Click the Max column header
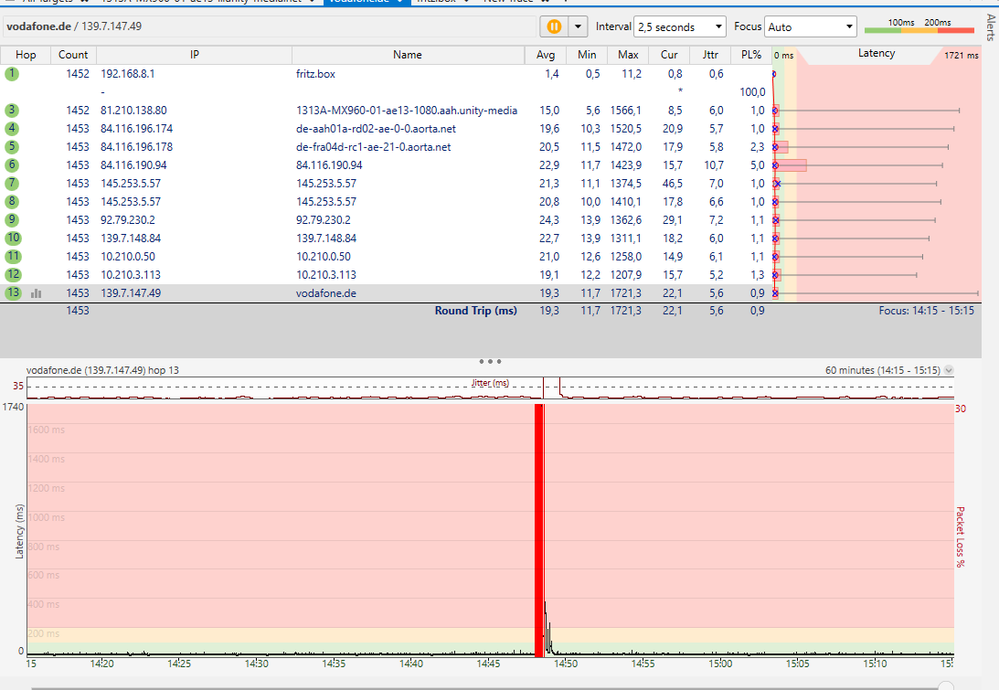This screenshot has height=690, width=999. (x=628, y=55)
